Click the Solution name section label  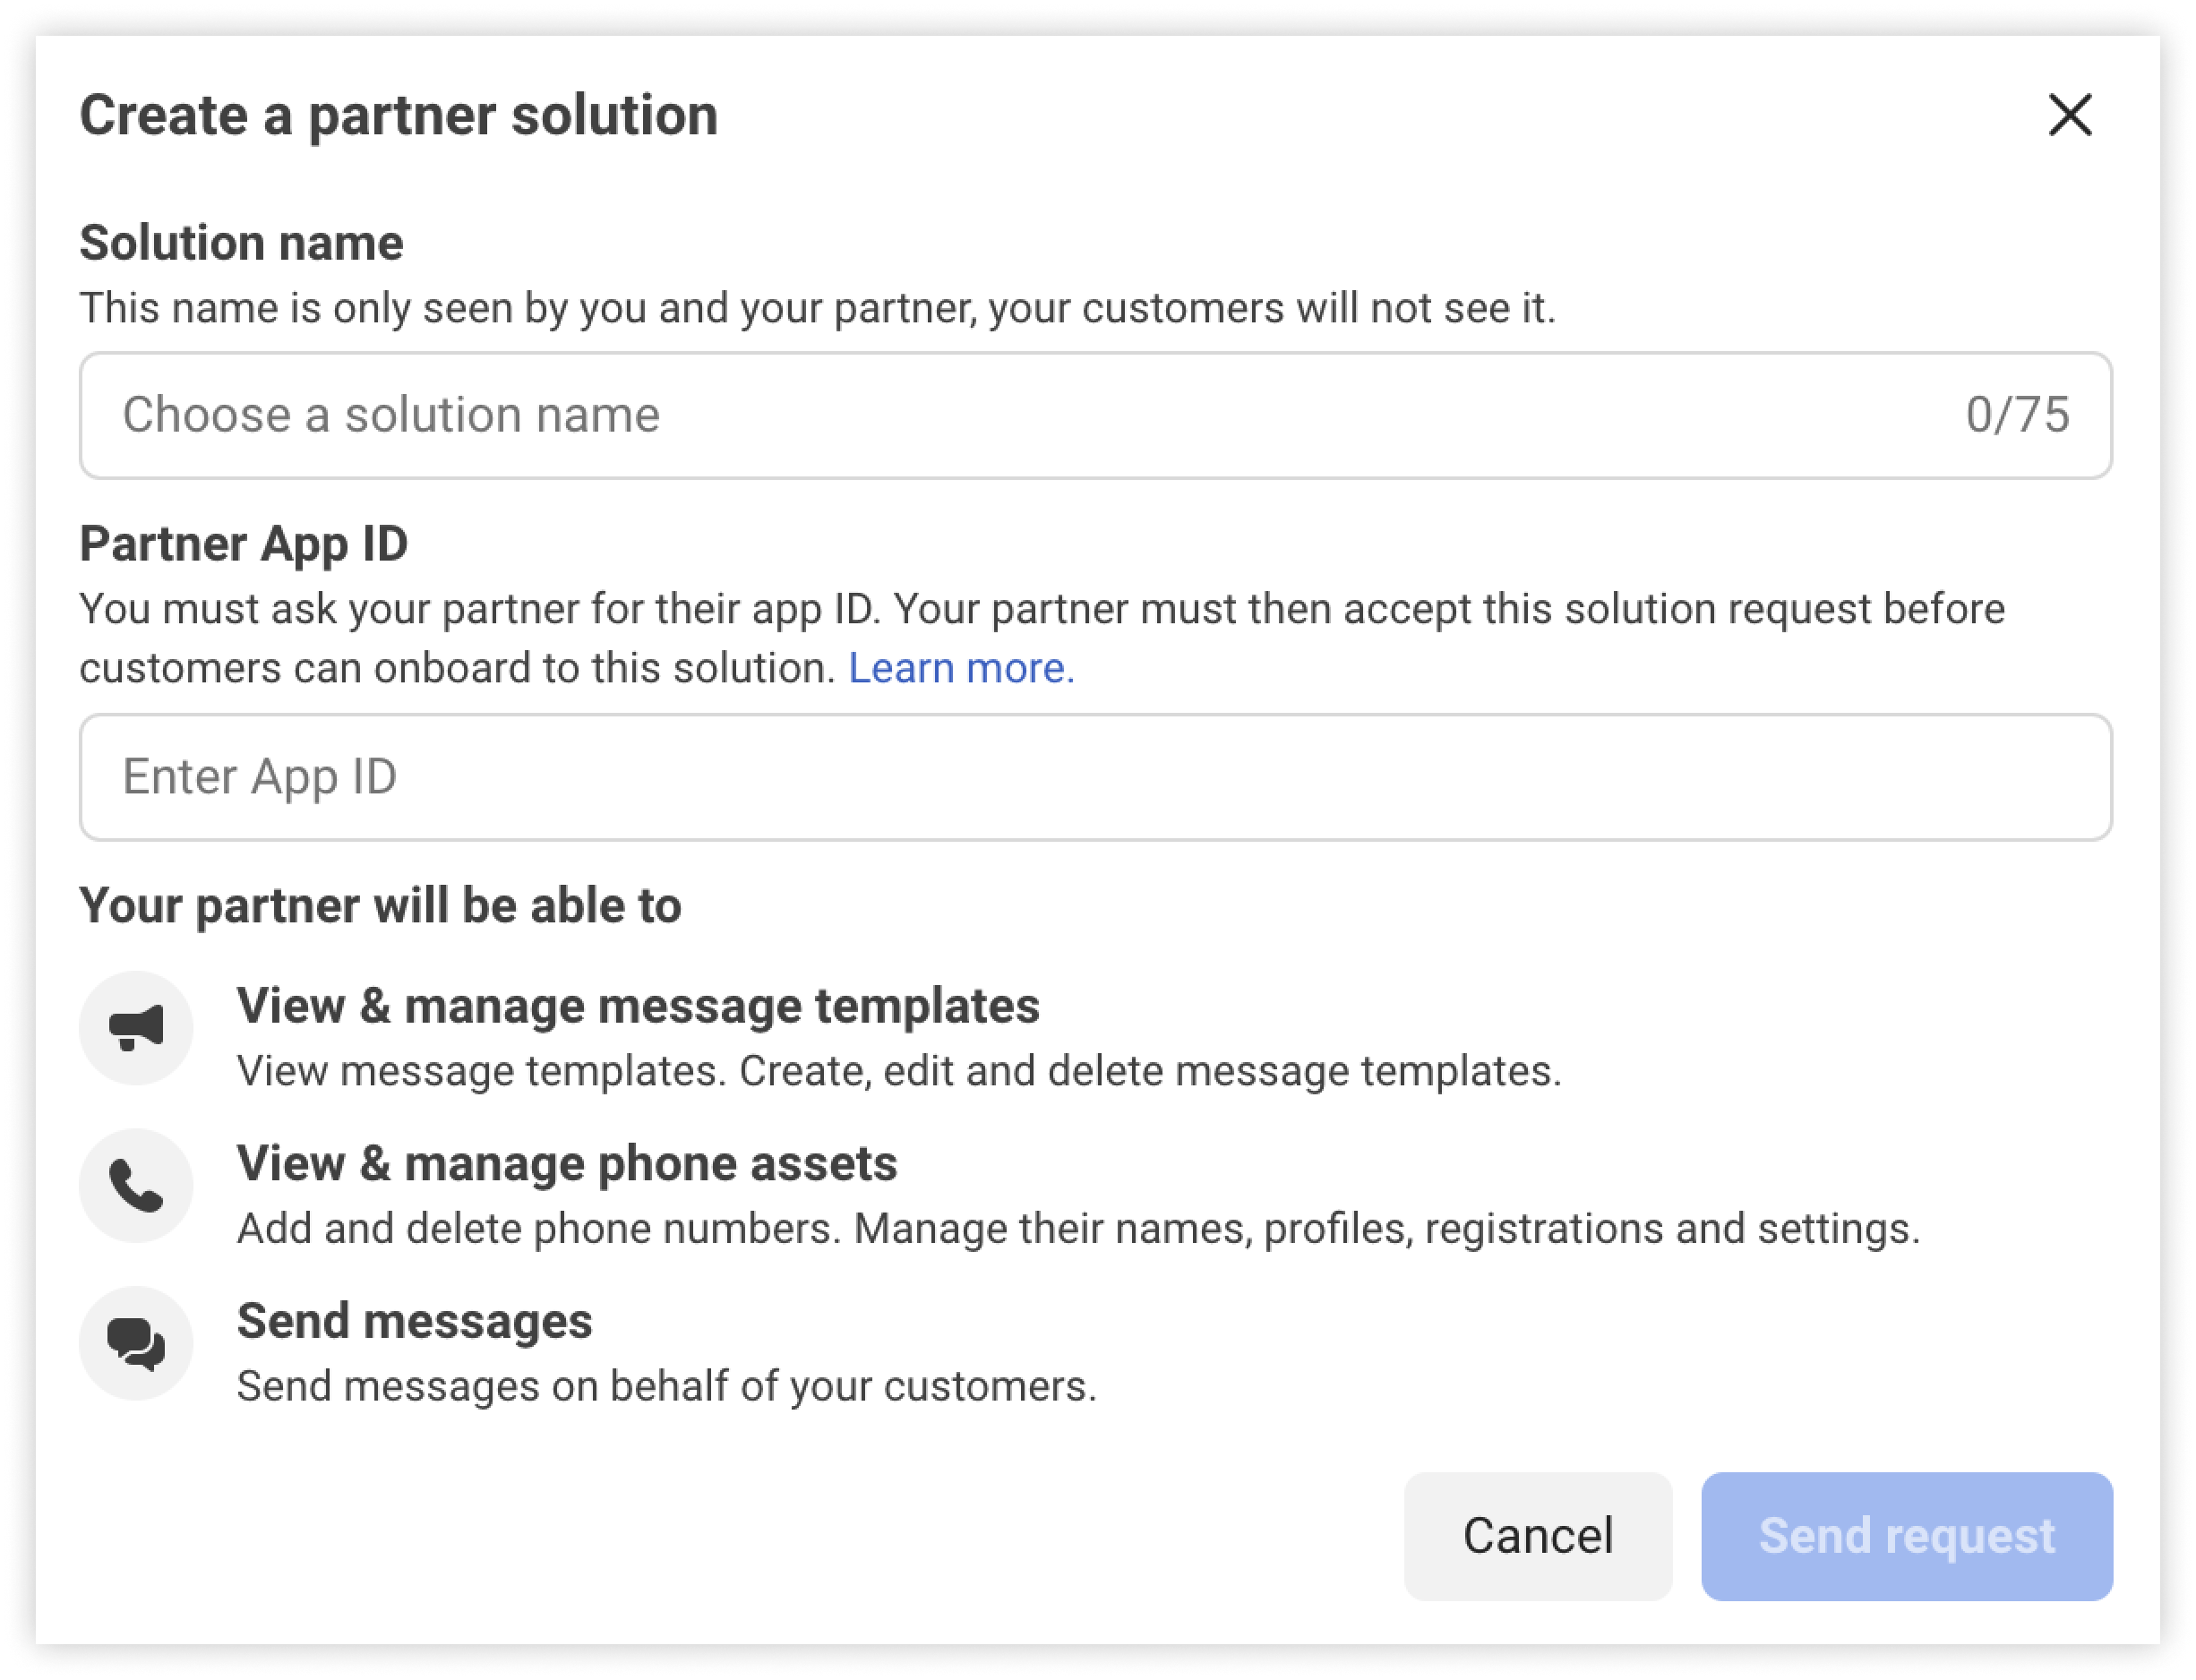point(241,242)
